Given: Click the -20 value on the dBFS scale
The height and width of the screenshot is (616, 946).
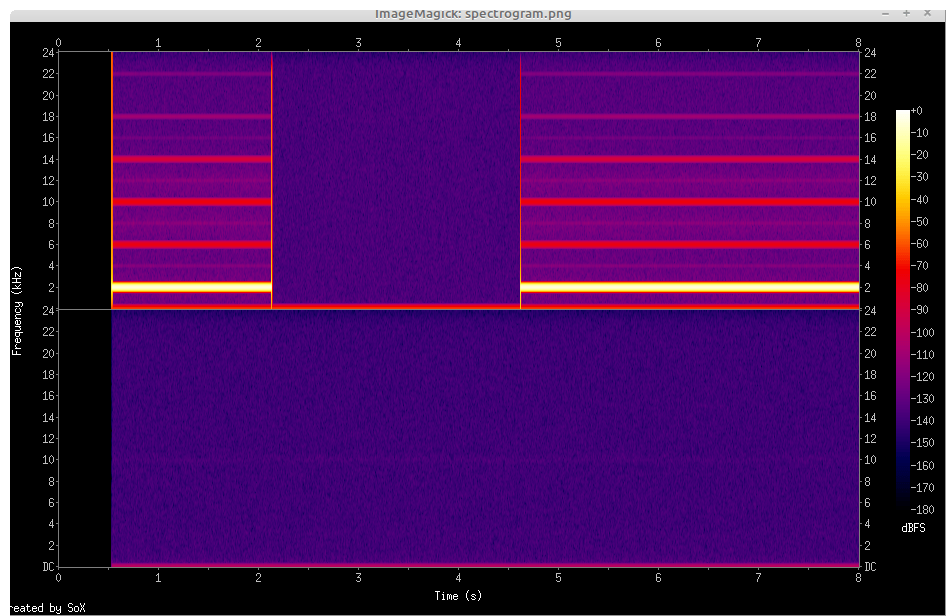Looking at the screenshot, I should [x=920, y=155].
